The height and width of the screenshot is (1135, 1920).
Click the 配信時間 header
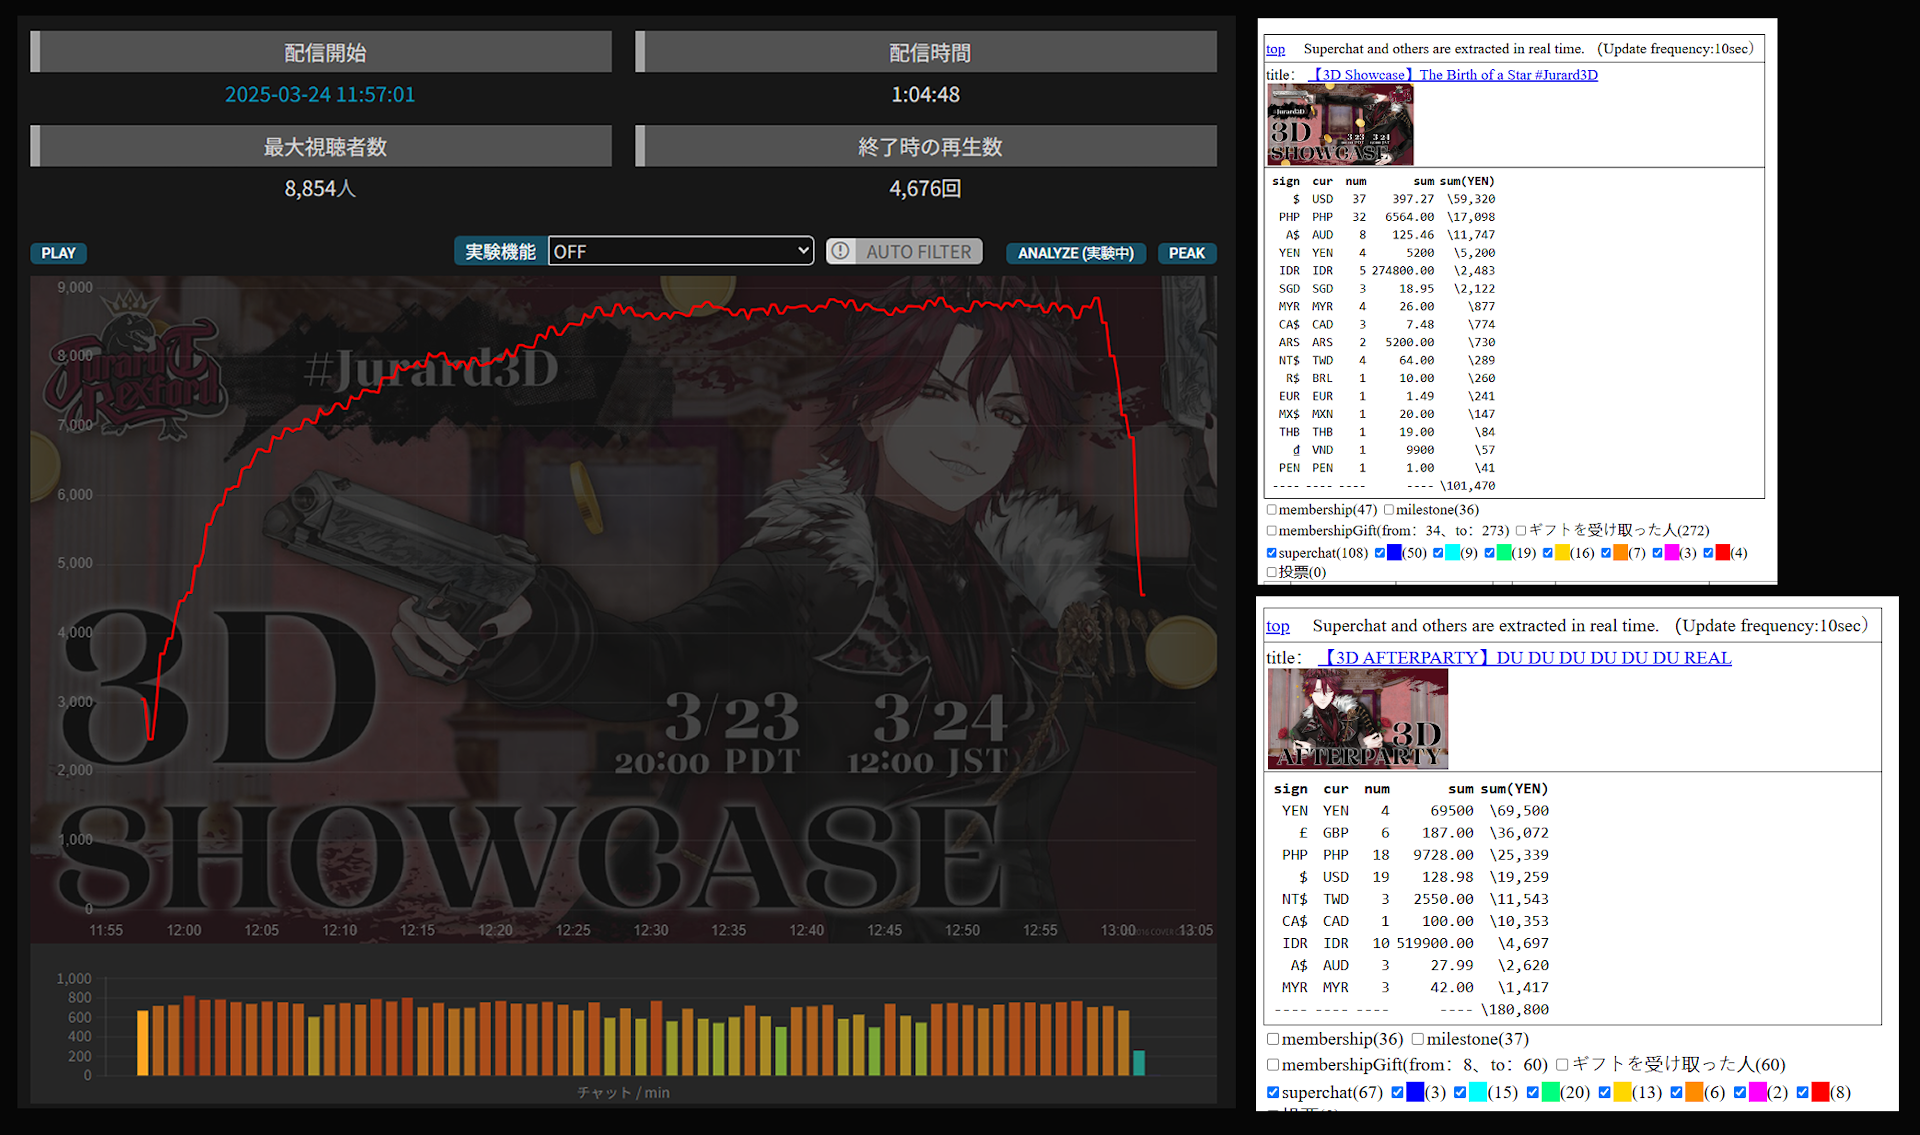(926, 52)
